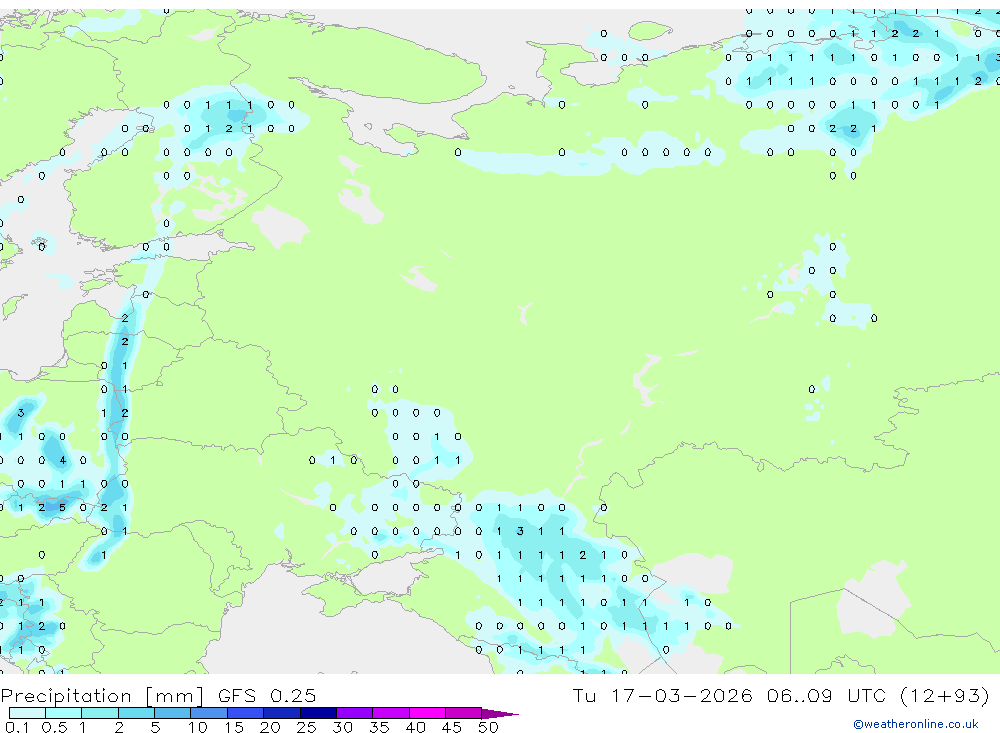Click the legend label "50"
Viewport: 1000px width, 733px height.
(488, 727)
